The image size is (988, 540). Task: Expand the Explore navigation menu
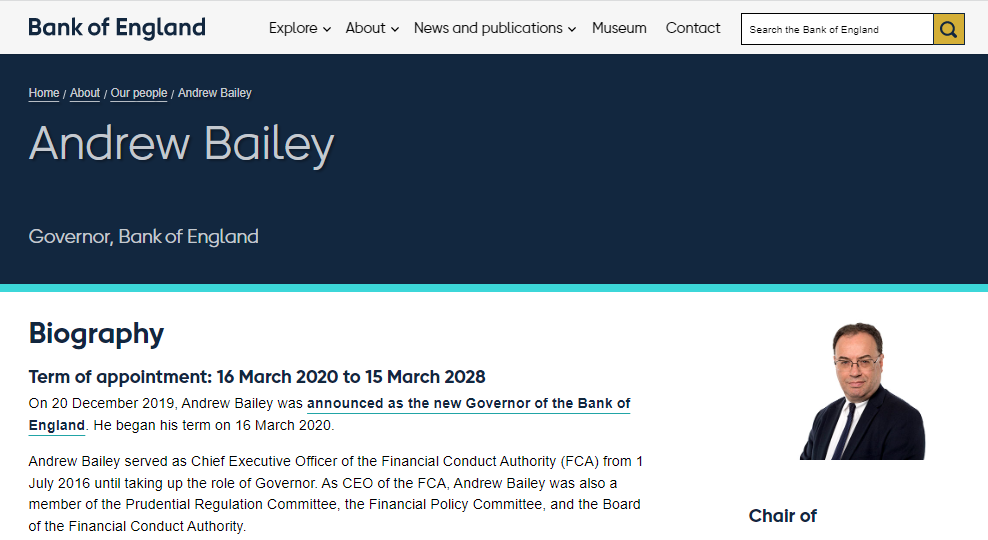click(299, 28)
